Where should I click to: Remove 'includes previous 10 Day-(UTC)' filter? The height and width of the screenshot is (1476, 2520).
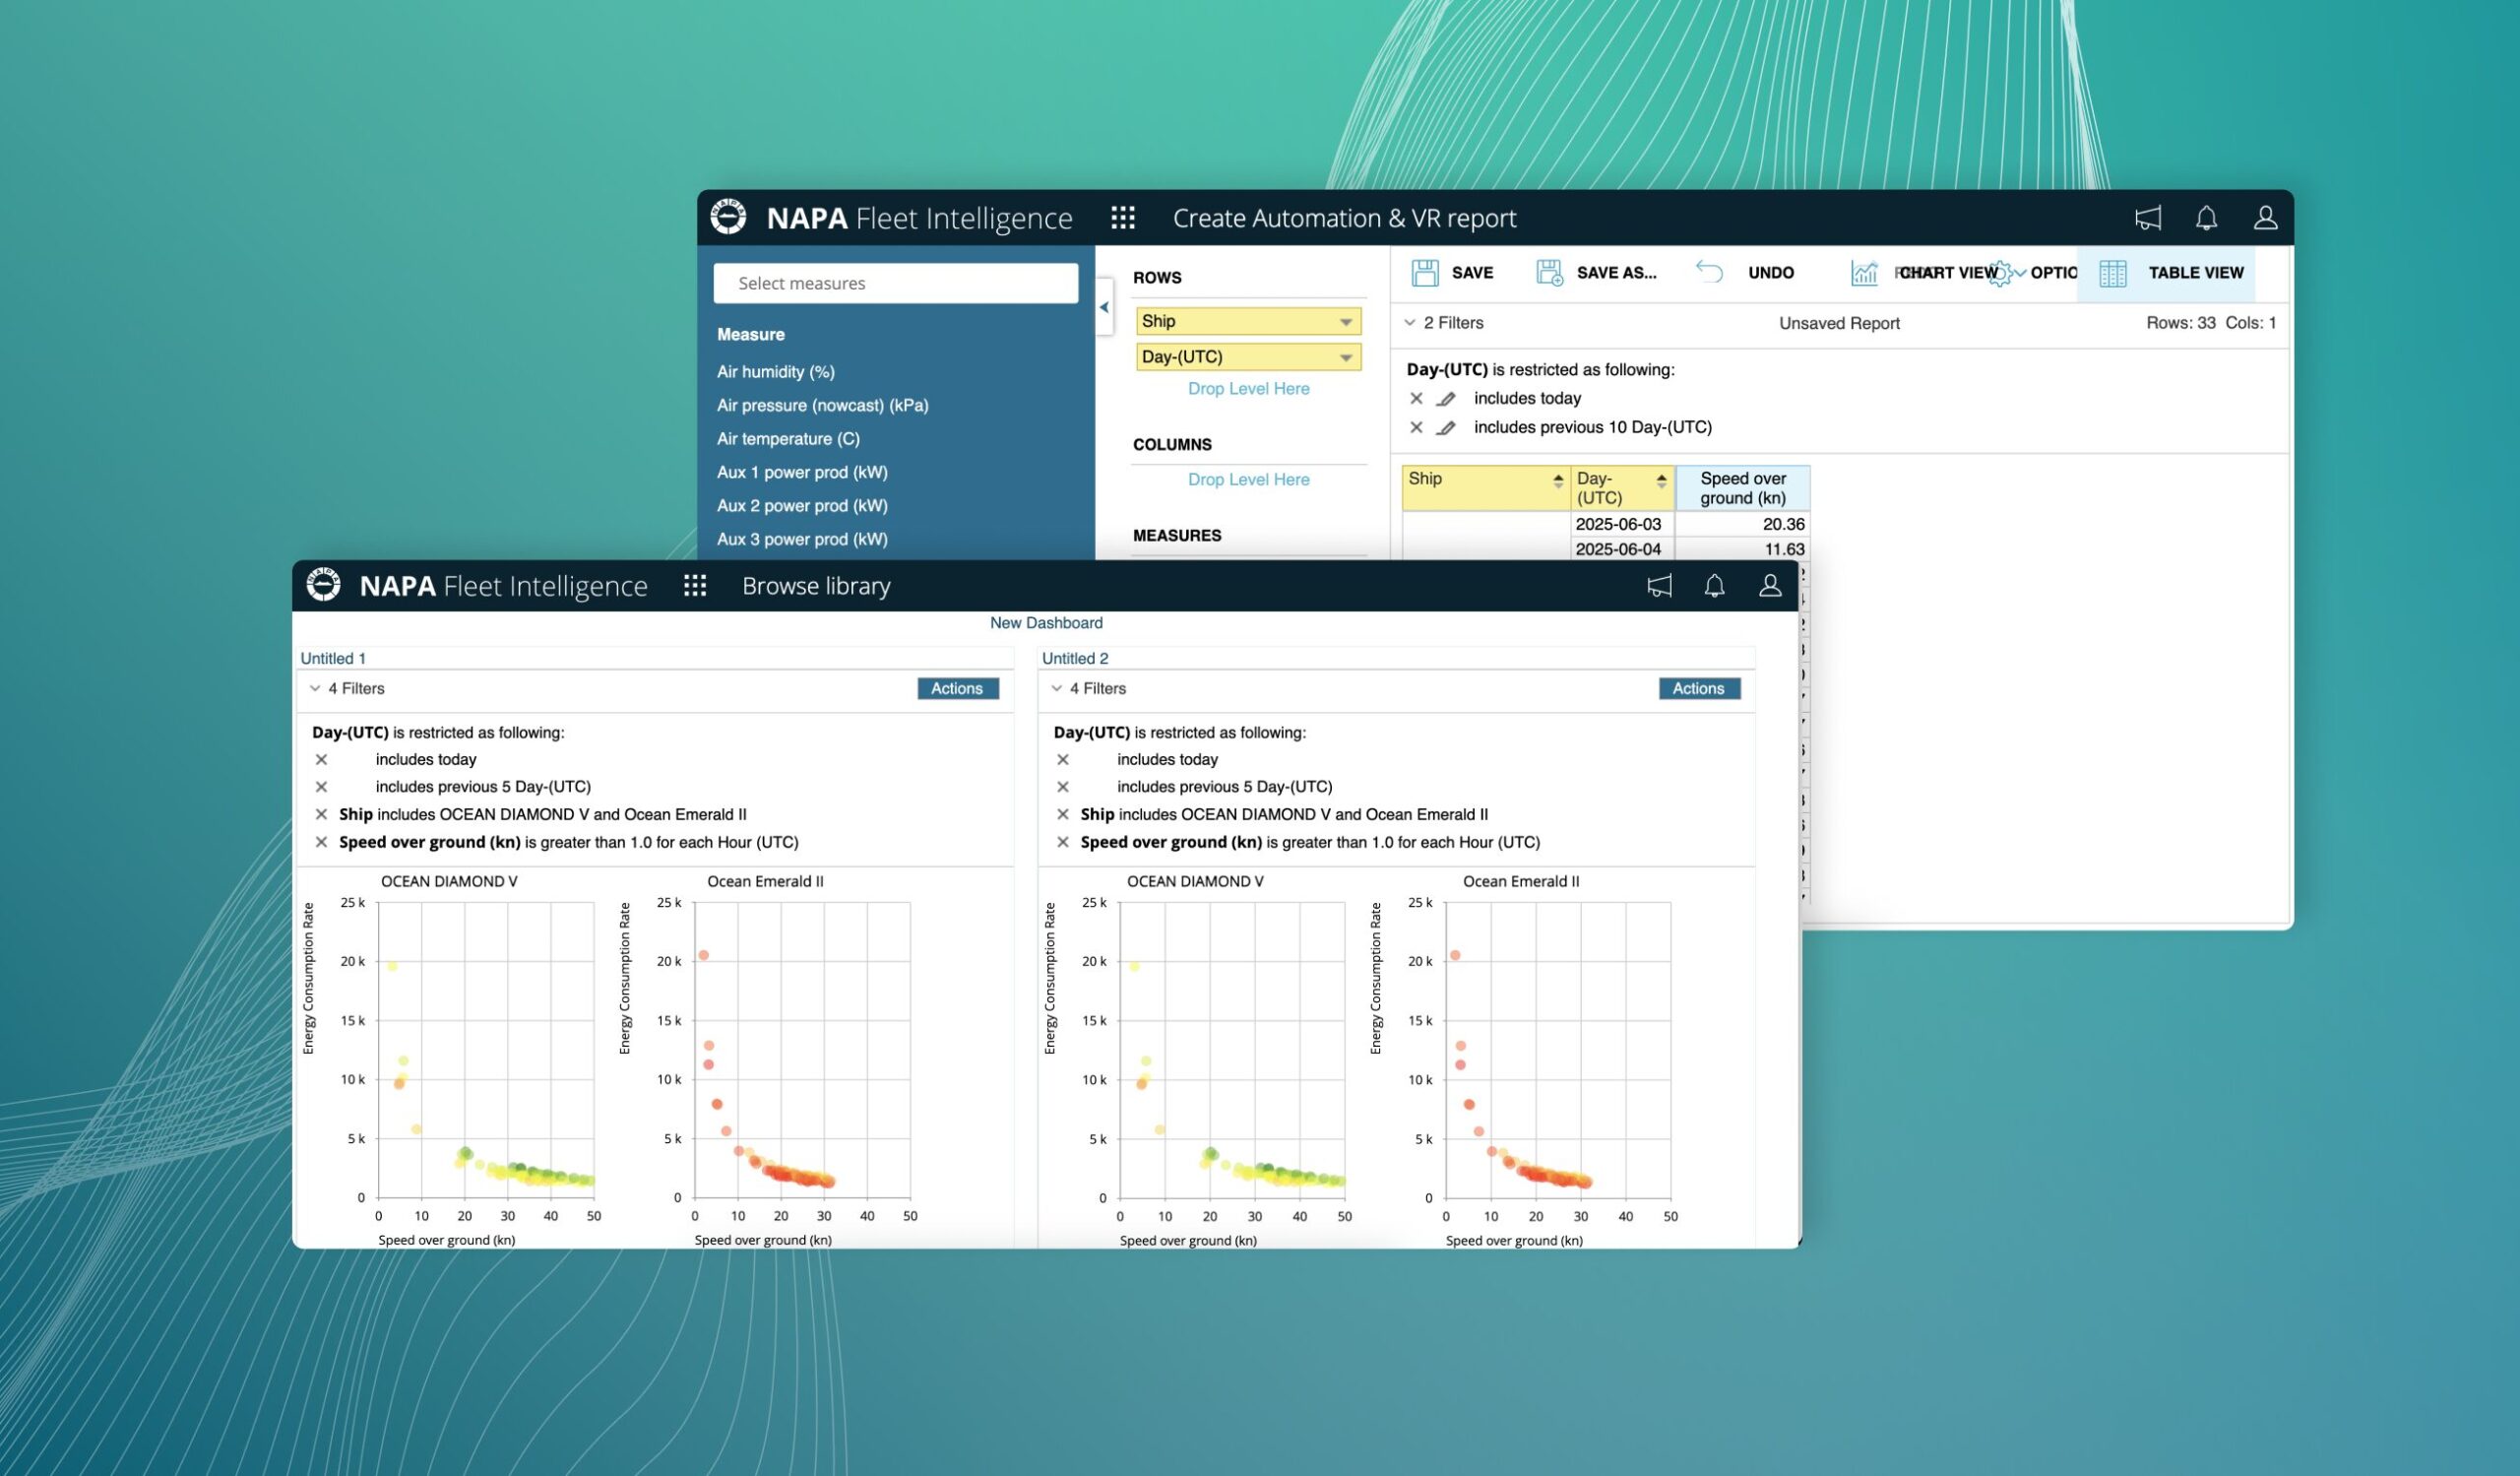coord(1416,428)
